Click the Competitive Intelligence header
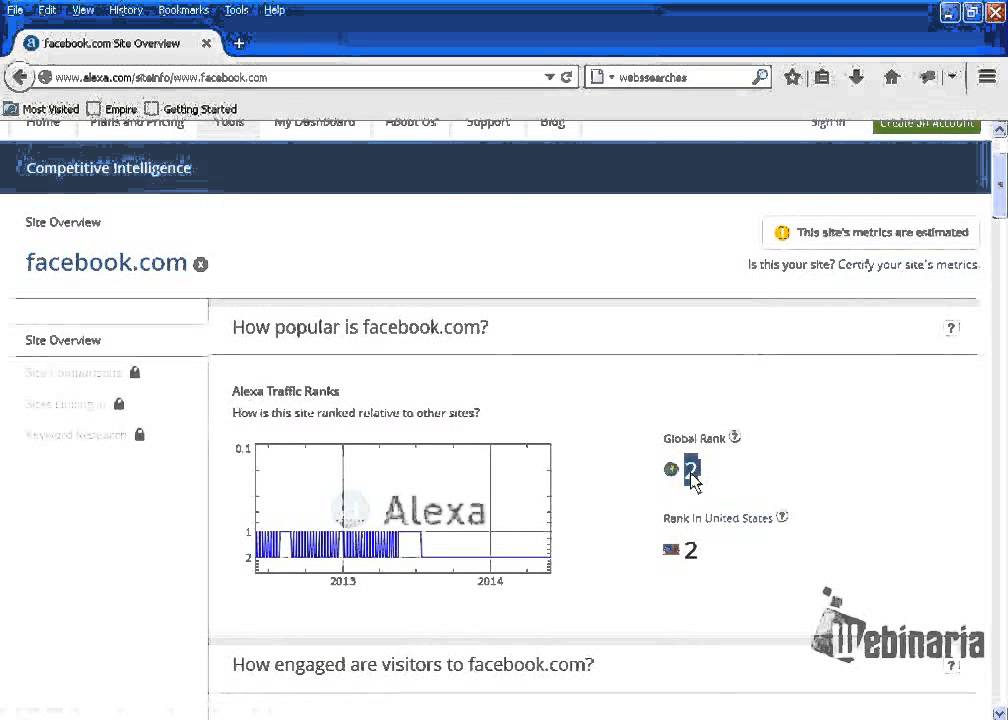The width and height of the screenshot is (1008, 720). point(109,168)
